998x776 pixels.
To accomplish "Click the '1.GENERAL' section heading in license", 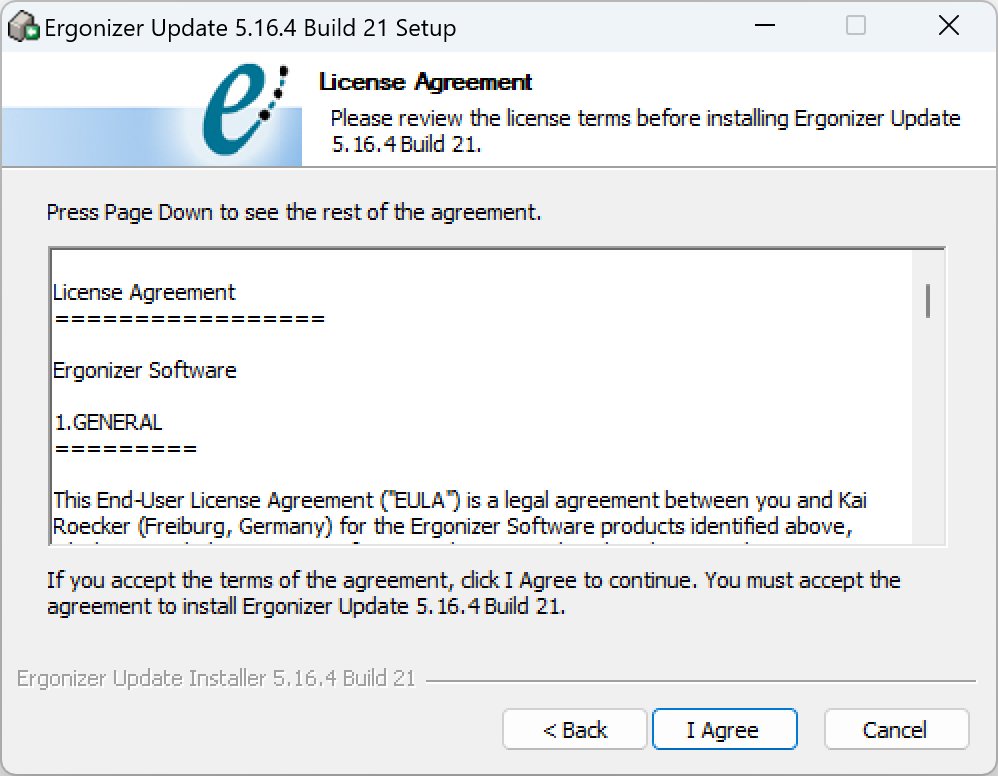I will pos(108,422).
